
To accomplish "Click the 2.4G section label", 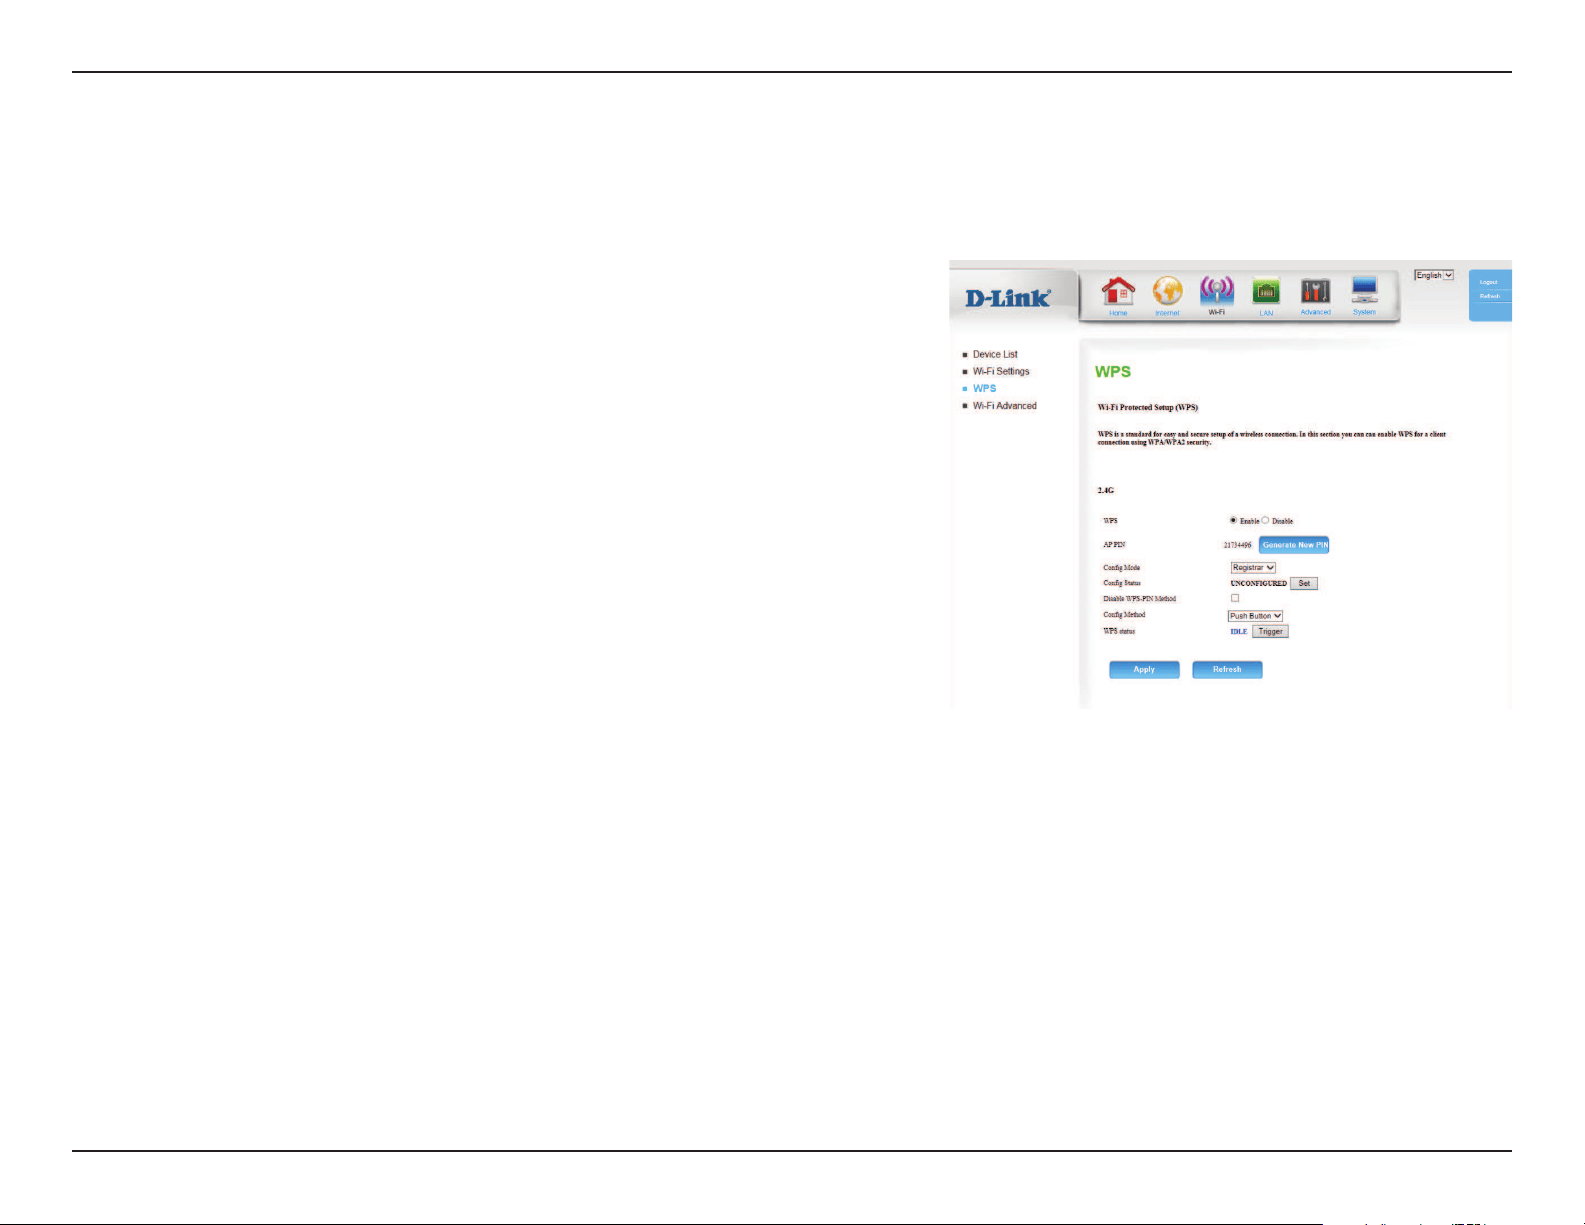I will click(x=1106, y=491).
